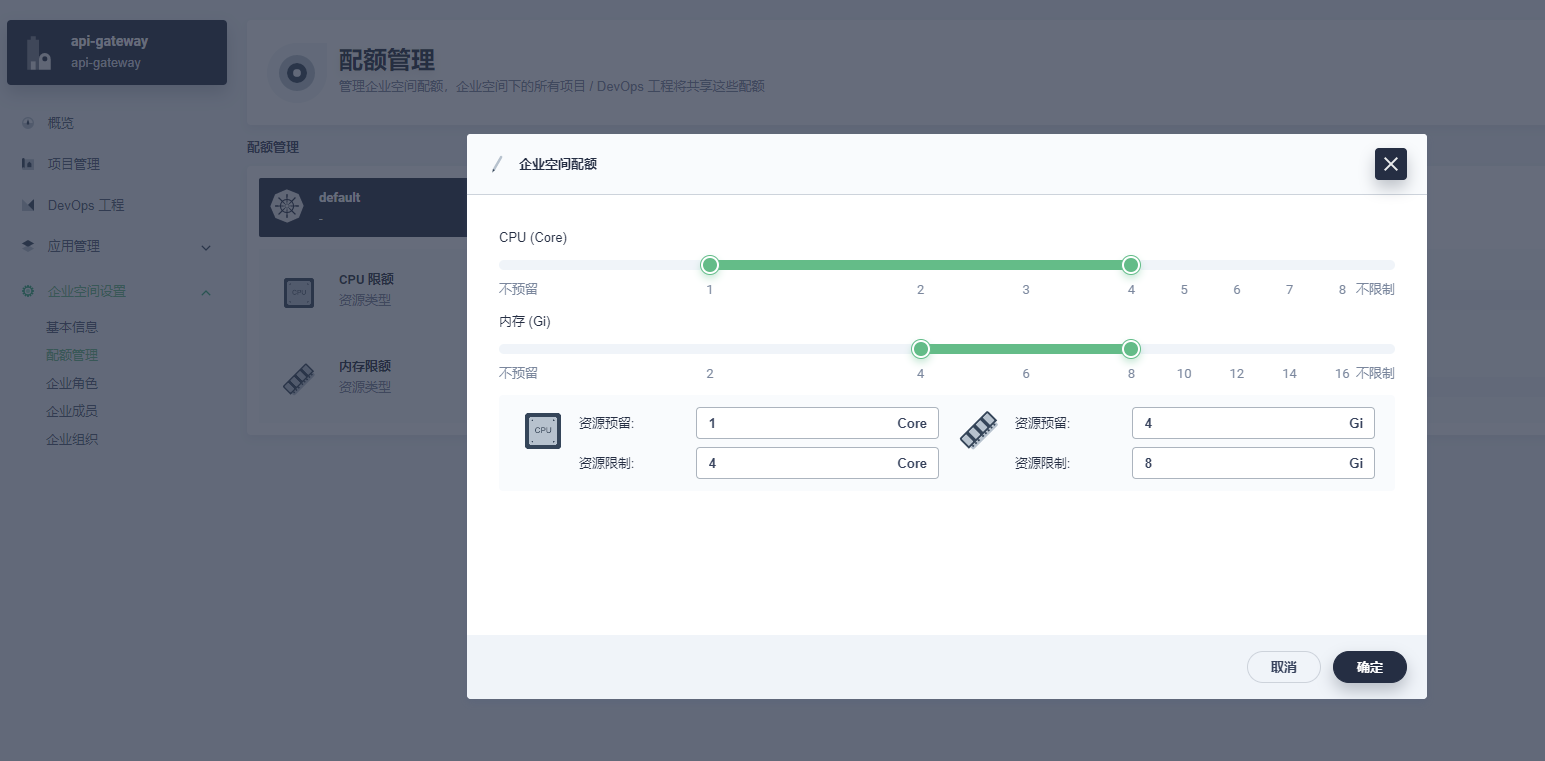The height and width of the screenshot is (761, 1545).
Task: Click the 确定 confirm button
Action: pyautogui.click(x=1370, y=667)
